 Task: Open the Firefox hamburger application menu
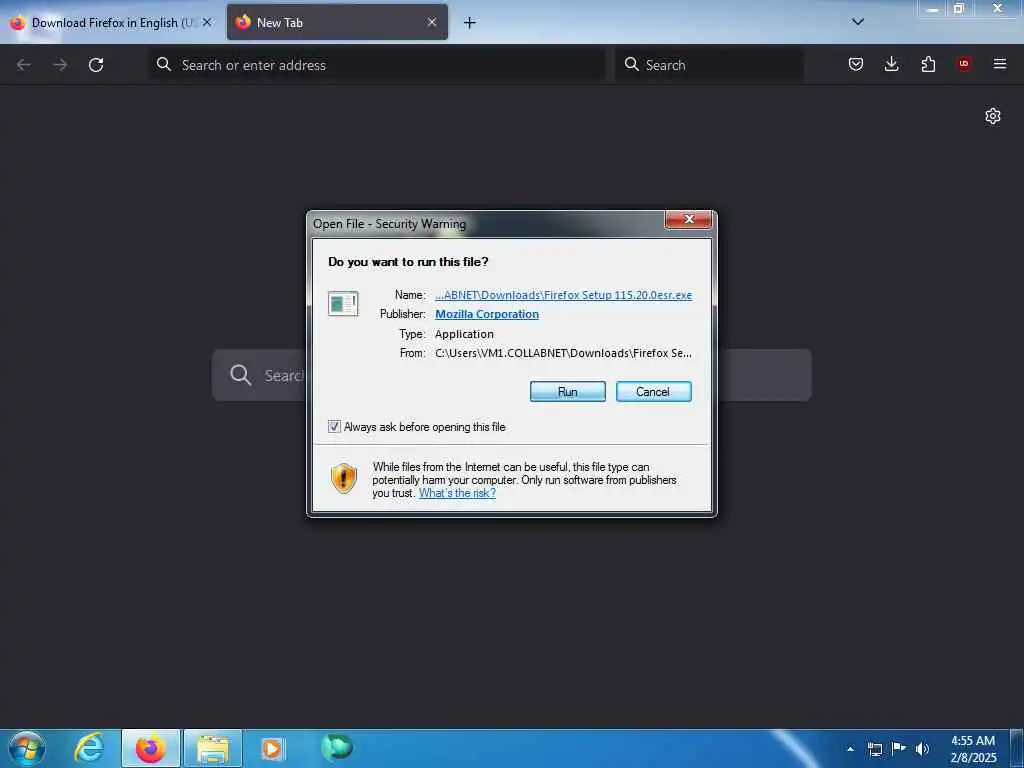tap(1000, 64)
